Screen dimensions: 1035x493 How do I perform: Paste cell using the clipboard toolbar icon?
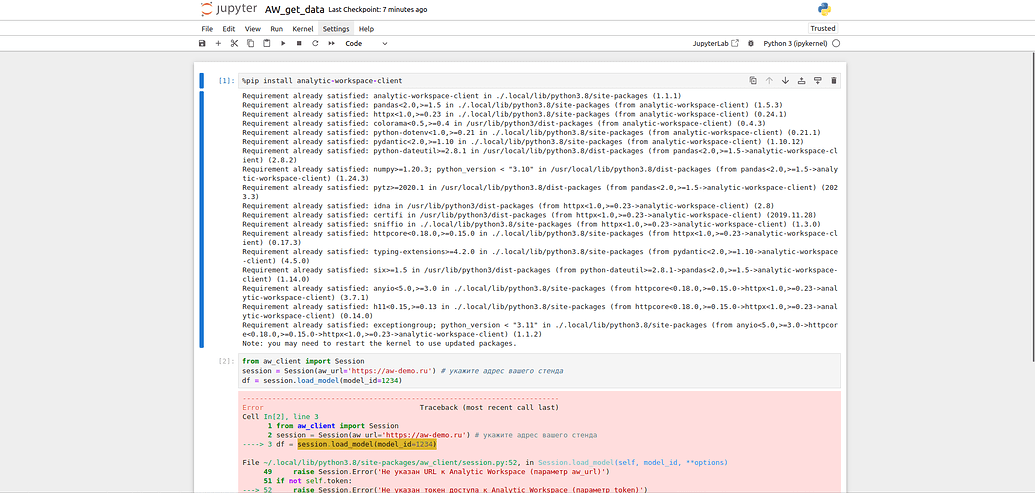[267, 44]
